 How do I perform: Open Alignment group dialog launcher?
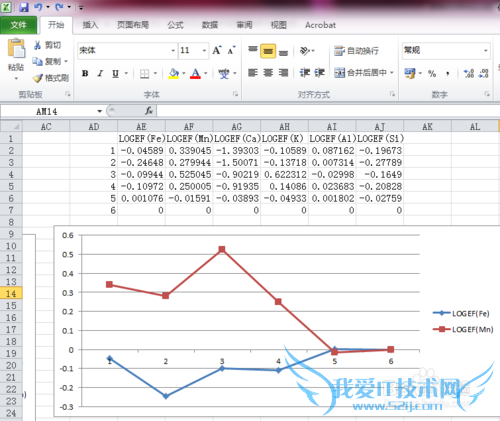click(x=392, y=94)
